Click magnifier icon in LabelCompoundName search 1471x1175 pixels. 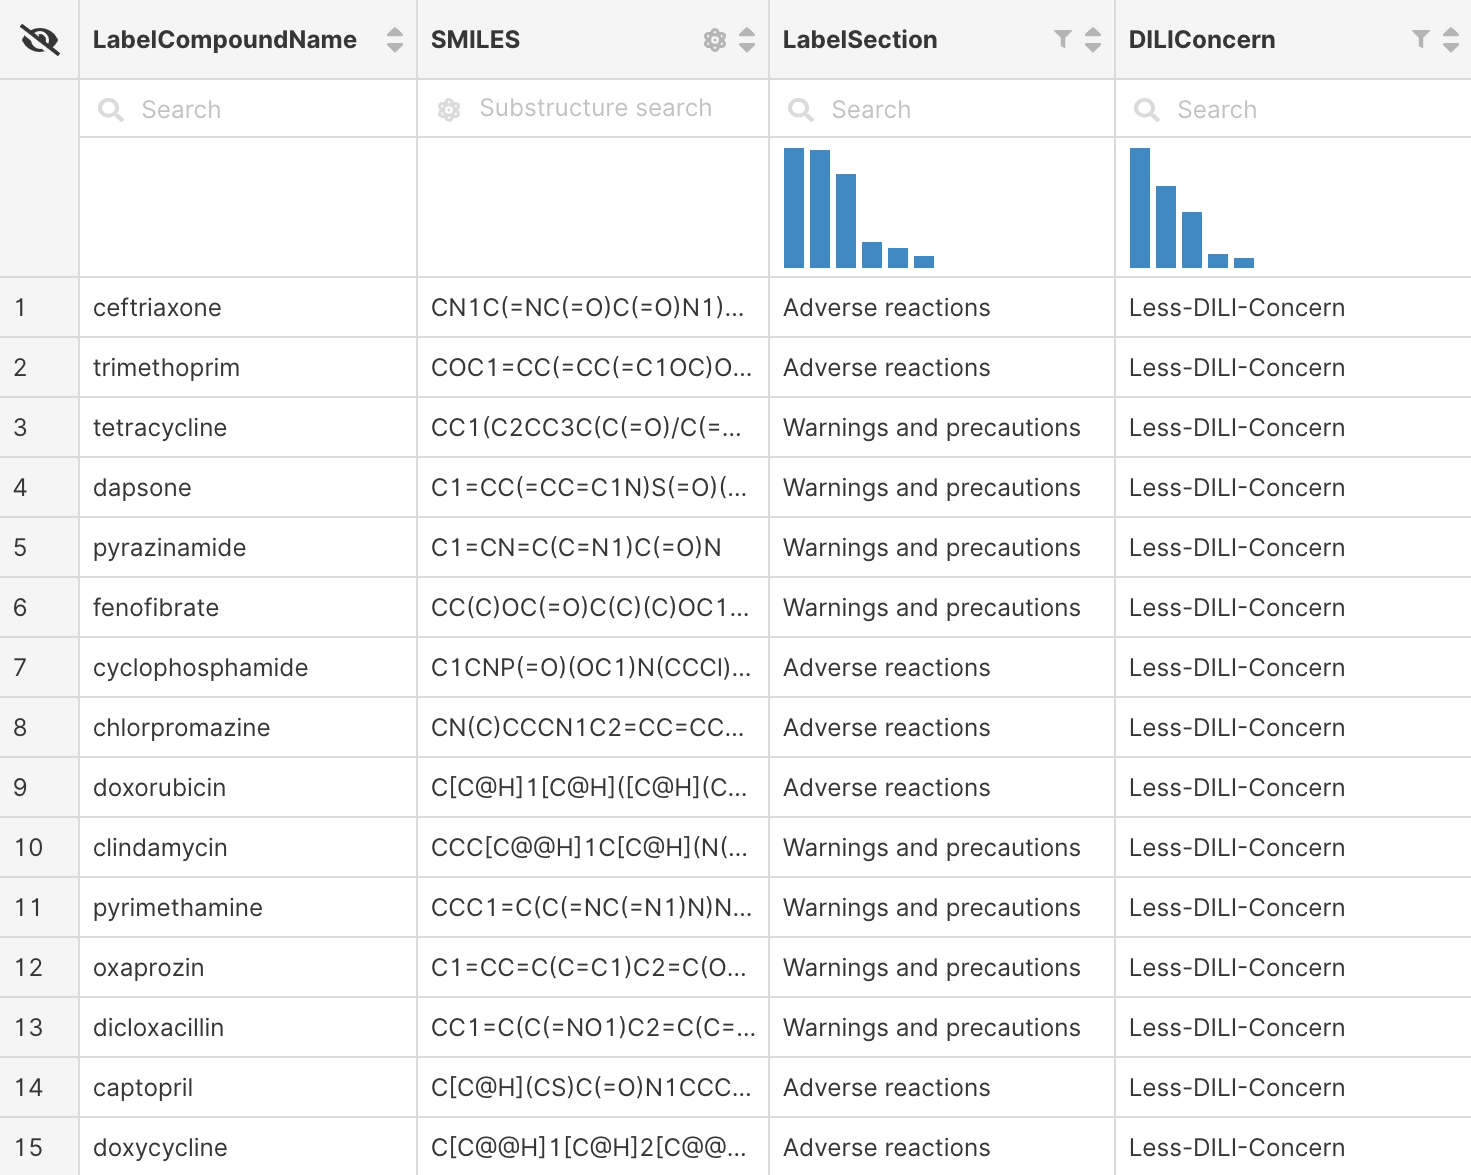[x=111, y=110]
